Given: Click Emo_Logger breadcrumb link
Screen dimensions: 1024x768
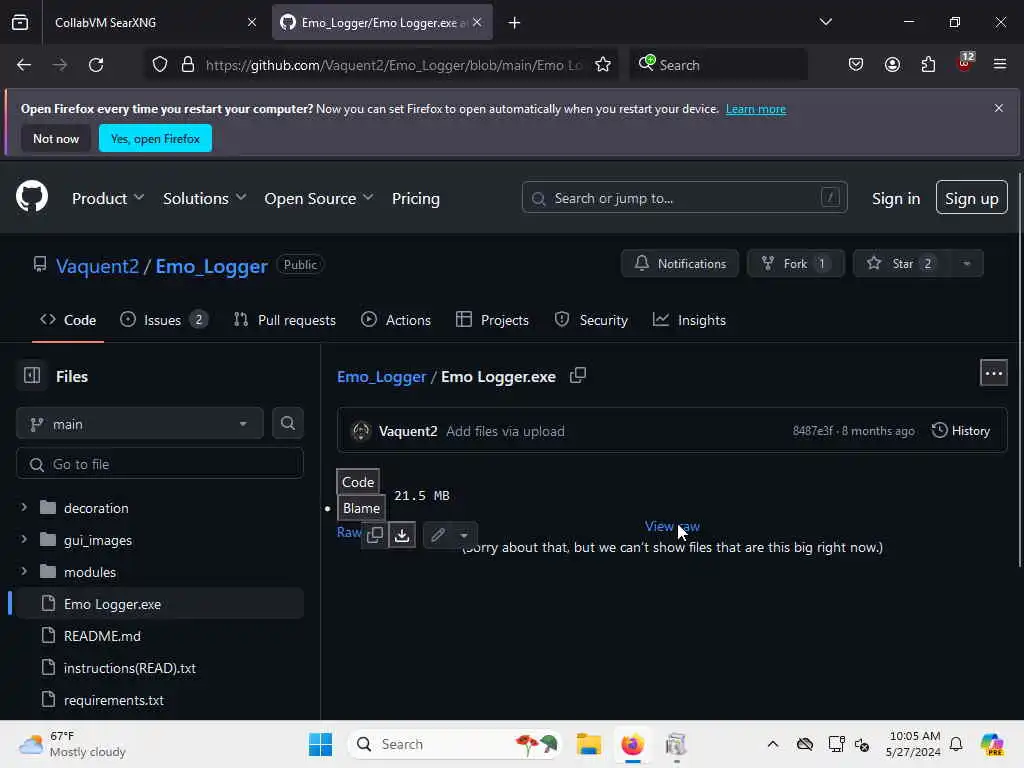Looking at the screenshot, I should point(381,376).
